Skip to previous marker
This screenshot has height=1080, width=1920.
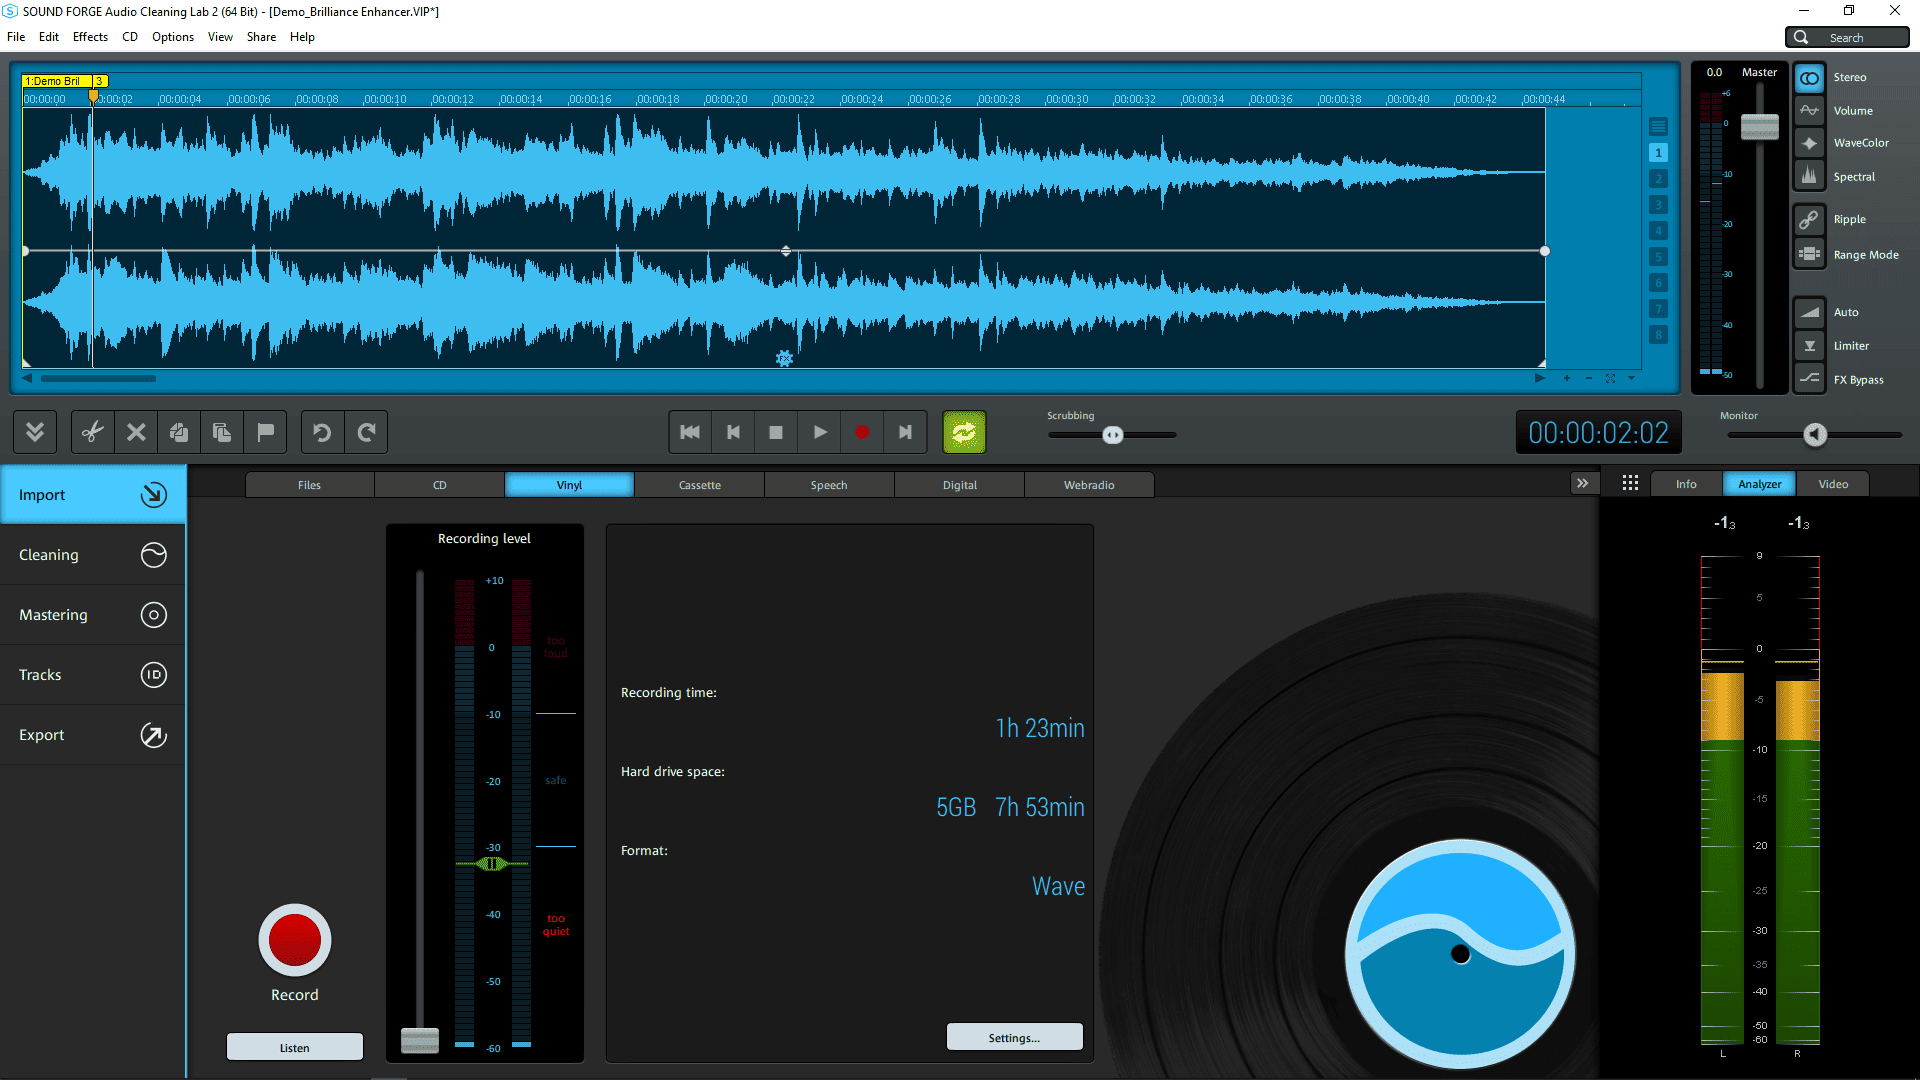[x=733, y=432]
